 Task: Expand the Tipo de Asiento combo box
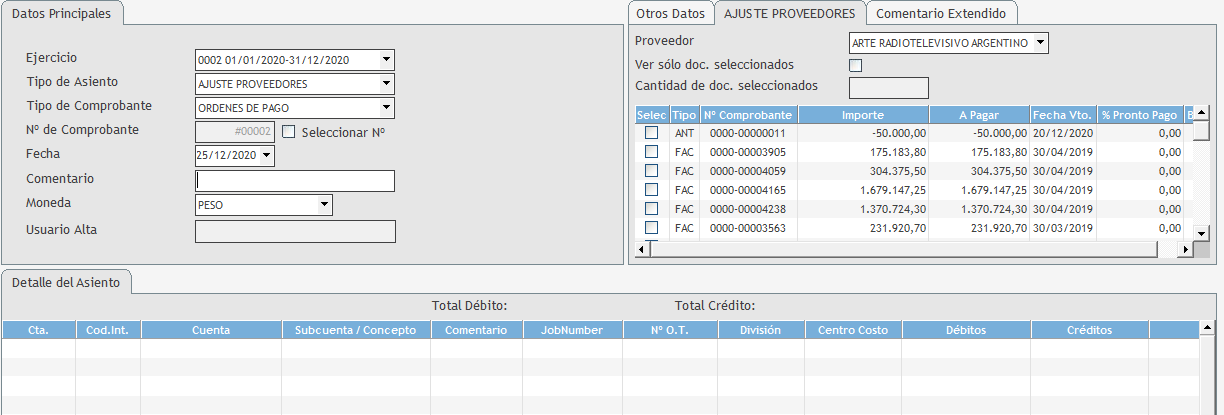[386, 84]
